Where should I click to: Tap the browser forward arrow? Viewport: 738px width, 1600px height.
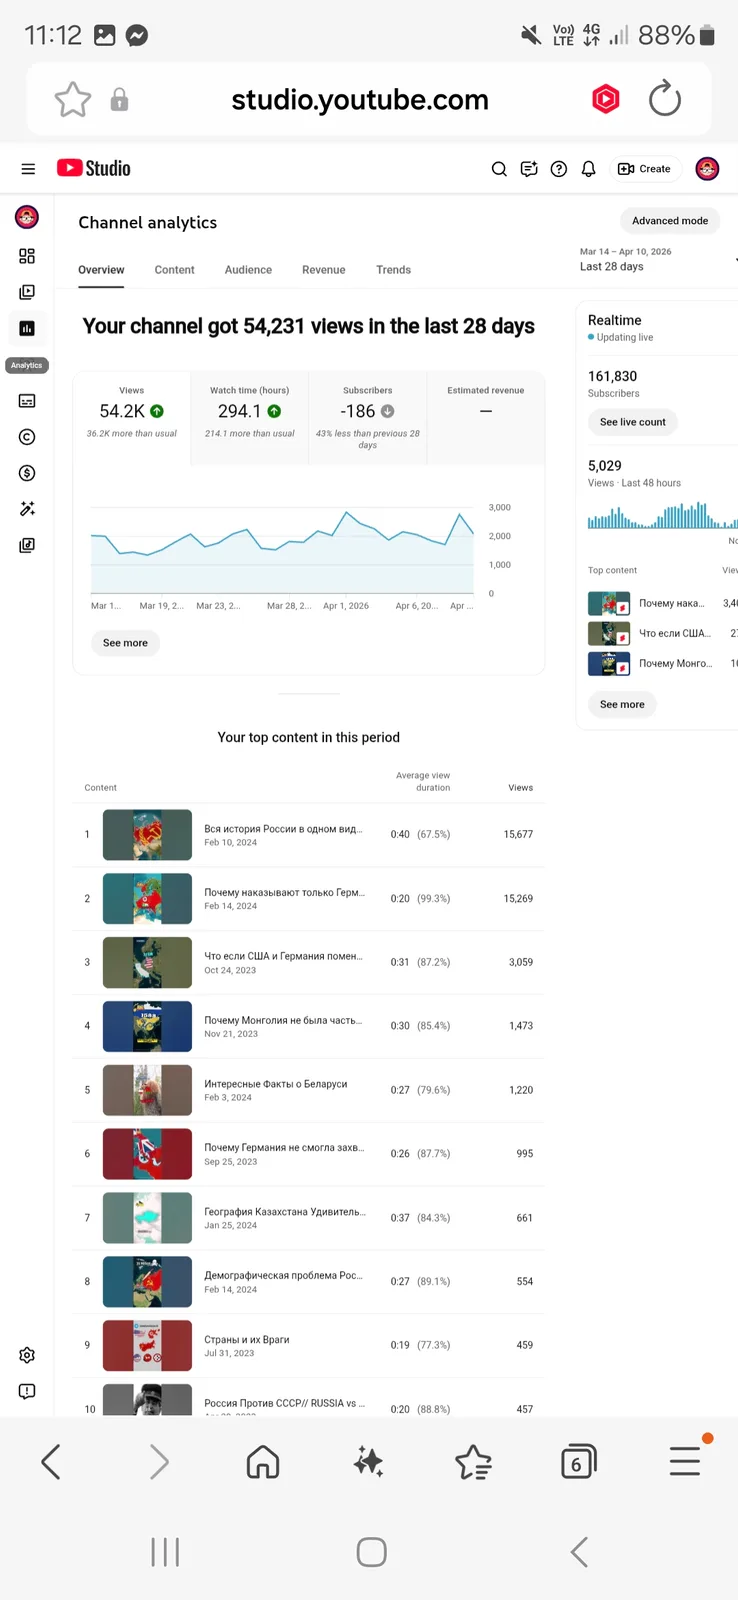click(x=159, y=1462)
